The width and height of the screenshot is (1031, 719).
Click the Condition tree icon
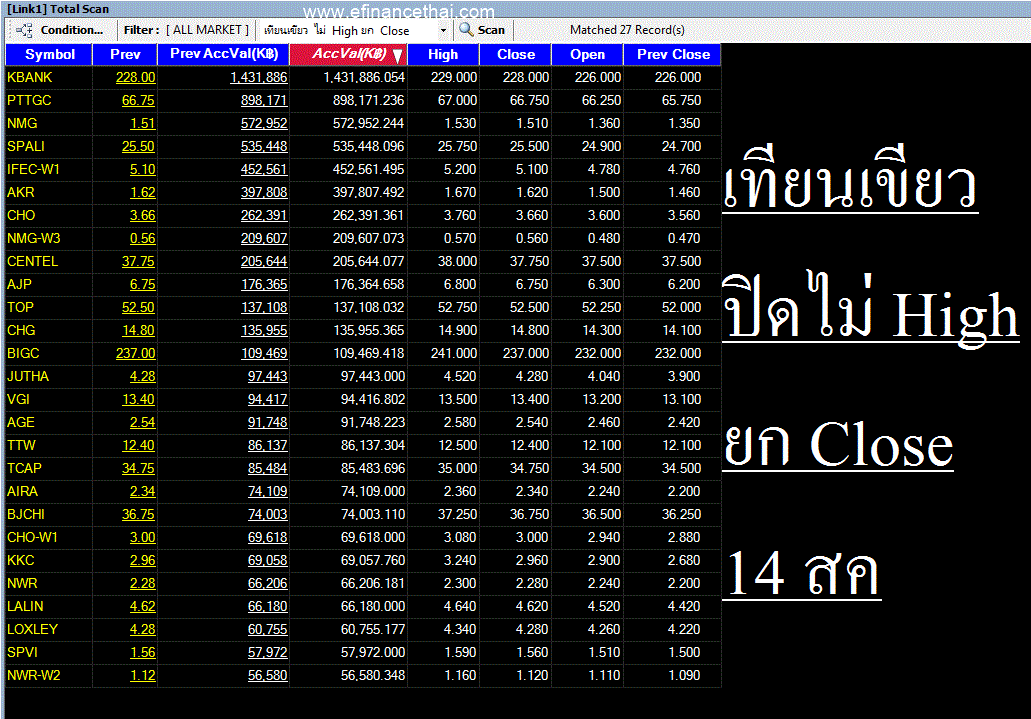tap(24, 30)
